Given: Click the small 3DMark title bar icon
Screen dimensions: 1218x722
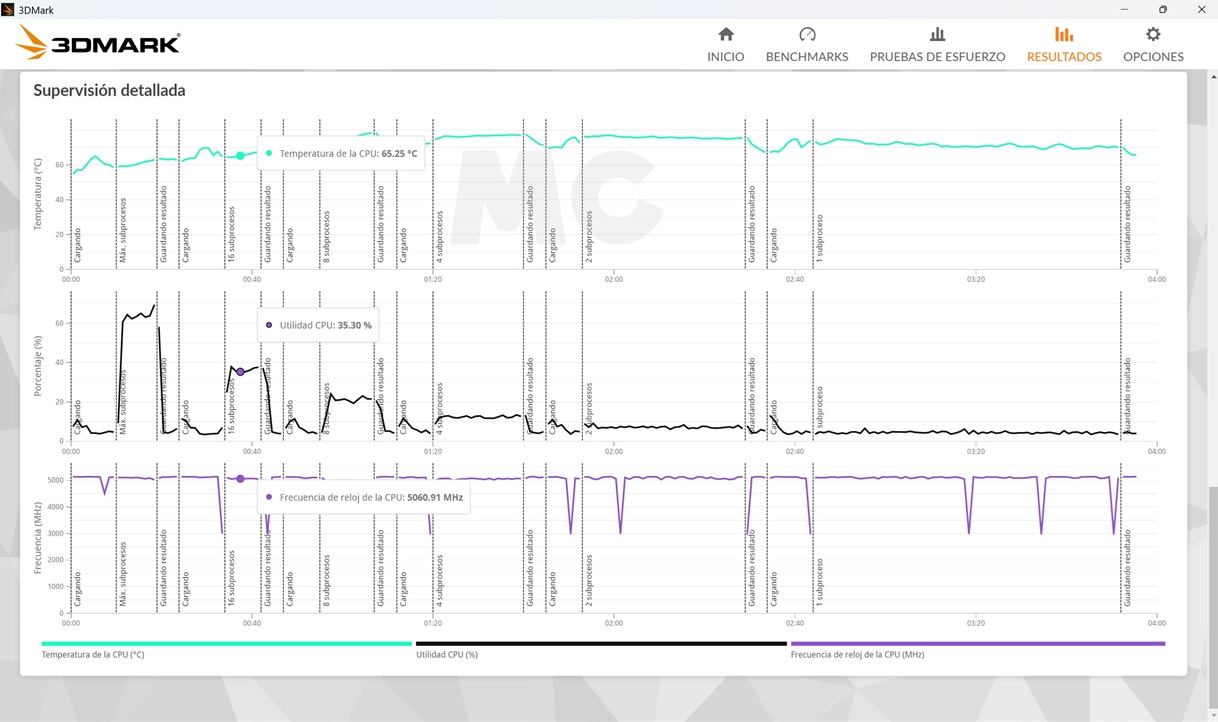Looking at the screenshot, I should pyautogui.click(x=9, y=9).
